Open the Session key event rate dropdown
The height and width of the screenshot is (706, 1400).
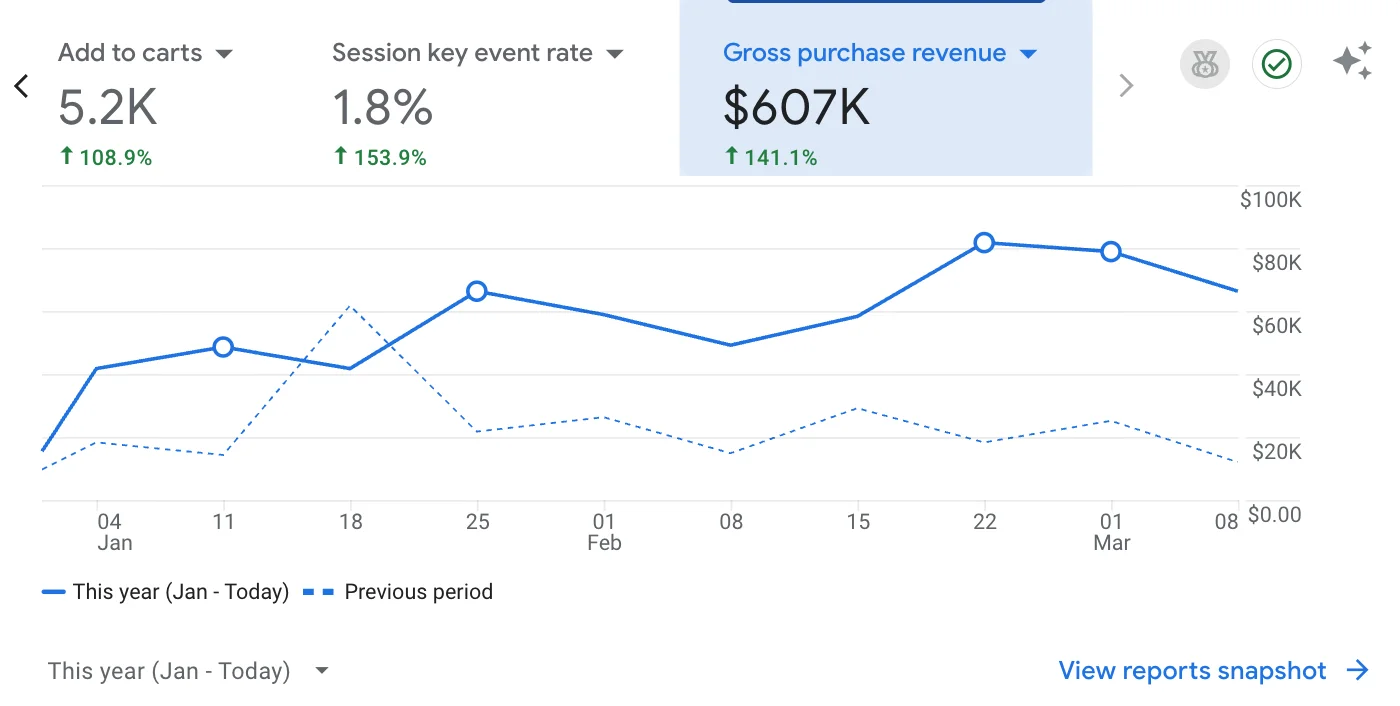coord(616,53)
